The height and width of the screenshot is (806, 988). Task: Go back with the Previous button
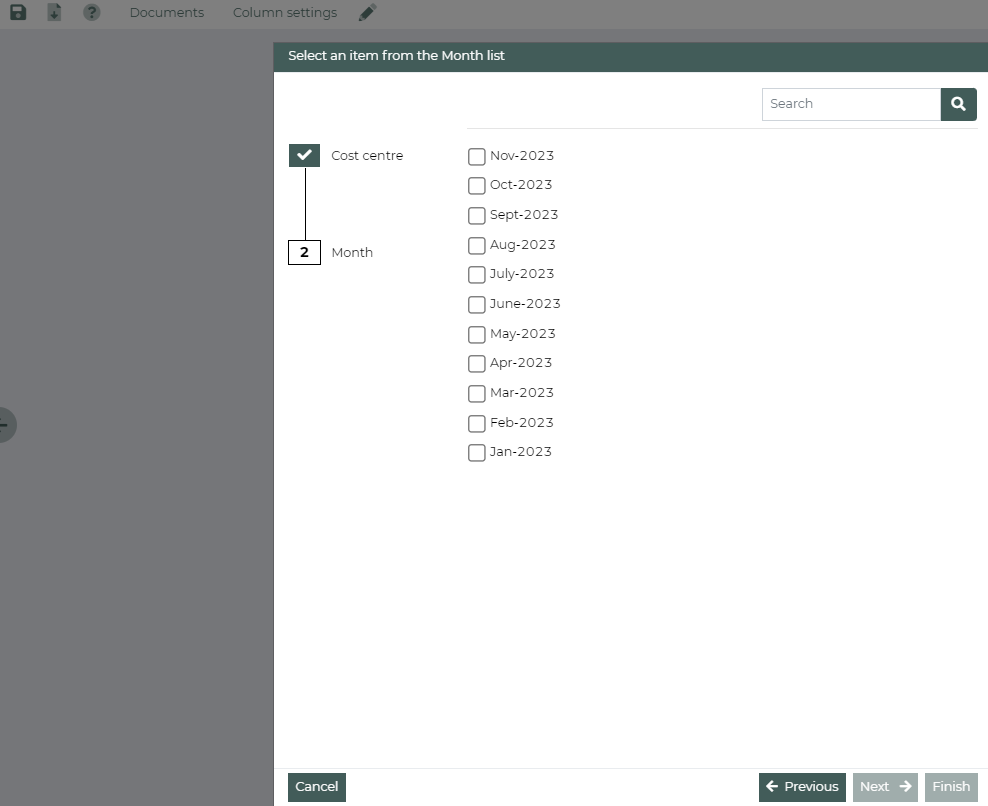pyautogui.click(x=802, y=787)
